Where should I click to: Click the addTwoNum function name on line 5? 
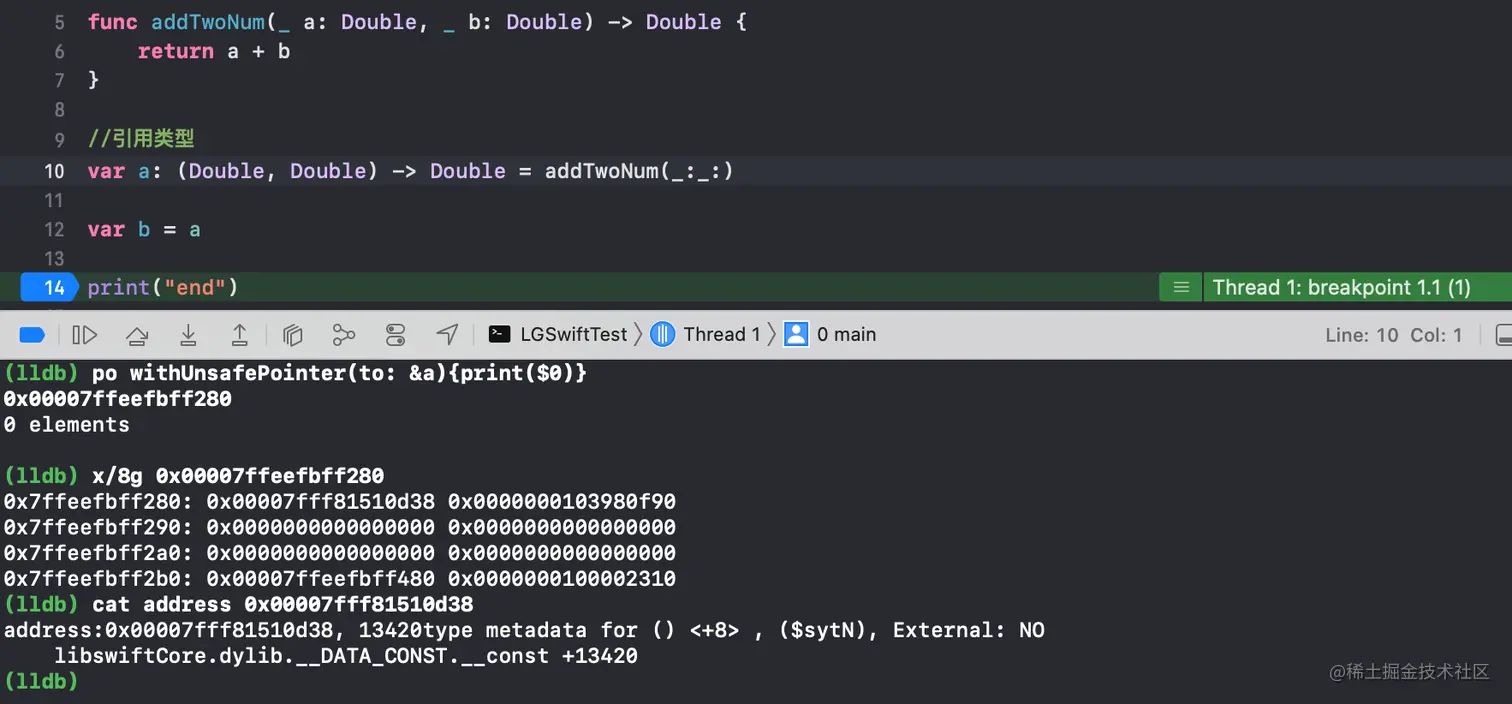(208, 22)
